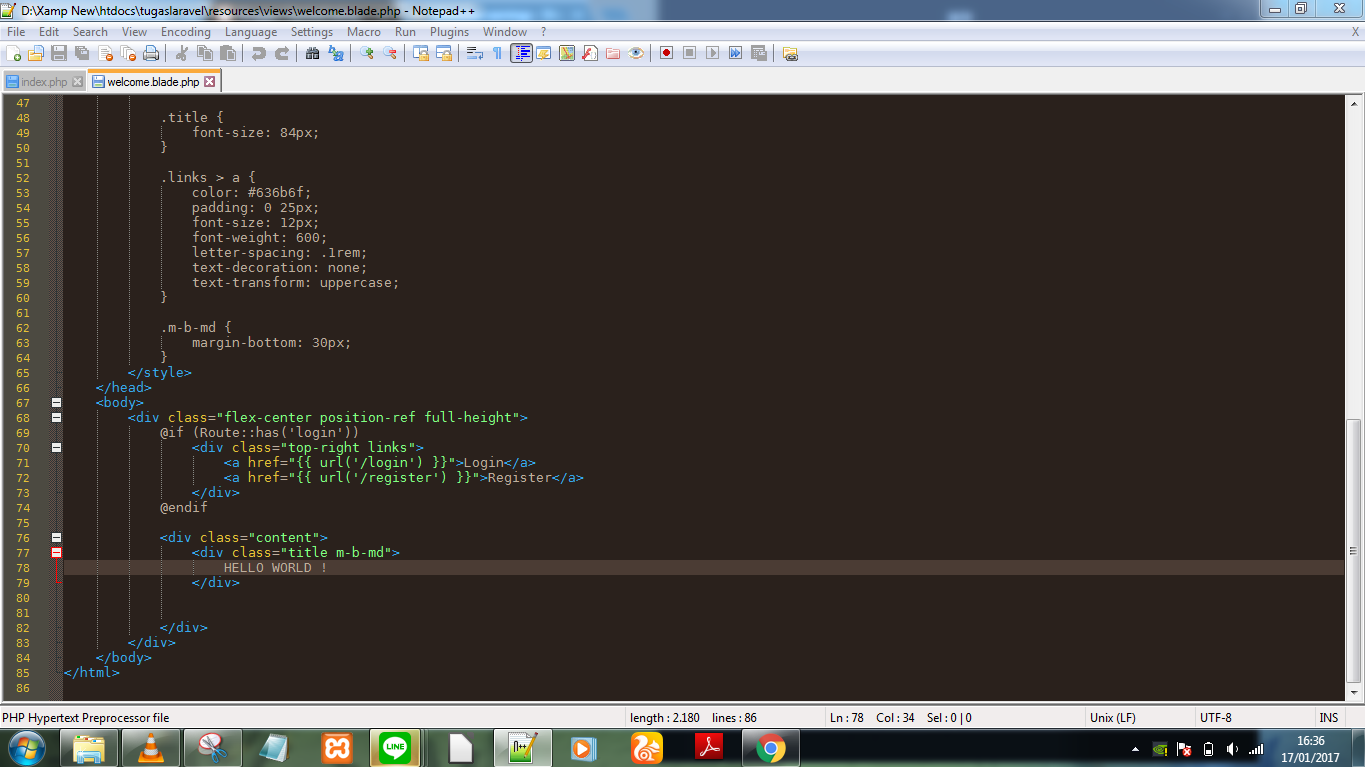1365x767 pixels.
Task: Collapse the title m-b-md div fold, line 77
Action: [56, 553]
